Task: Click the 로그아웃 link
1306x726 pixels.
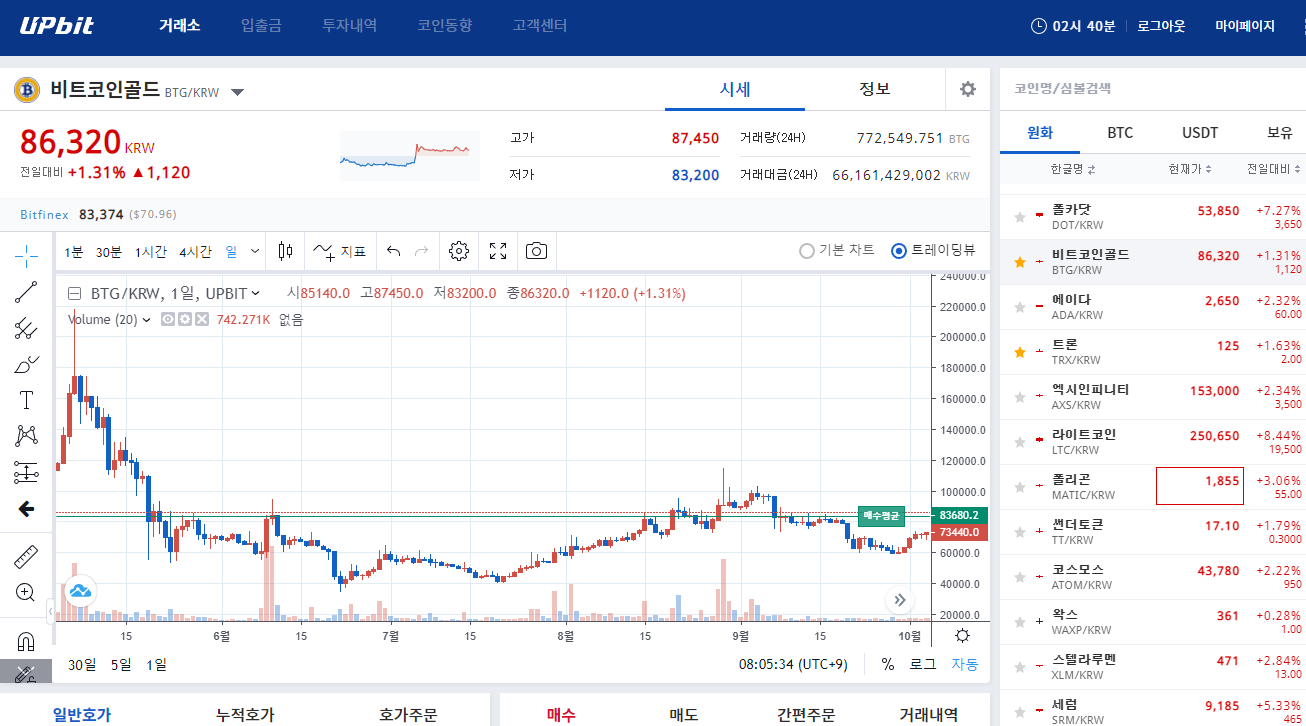Action: tap(1161, 26)
